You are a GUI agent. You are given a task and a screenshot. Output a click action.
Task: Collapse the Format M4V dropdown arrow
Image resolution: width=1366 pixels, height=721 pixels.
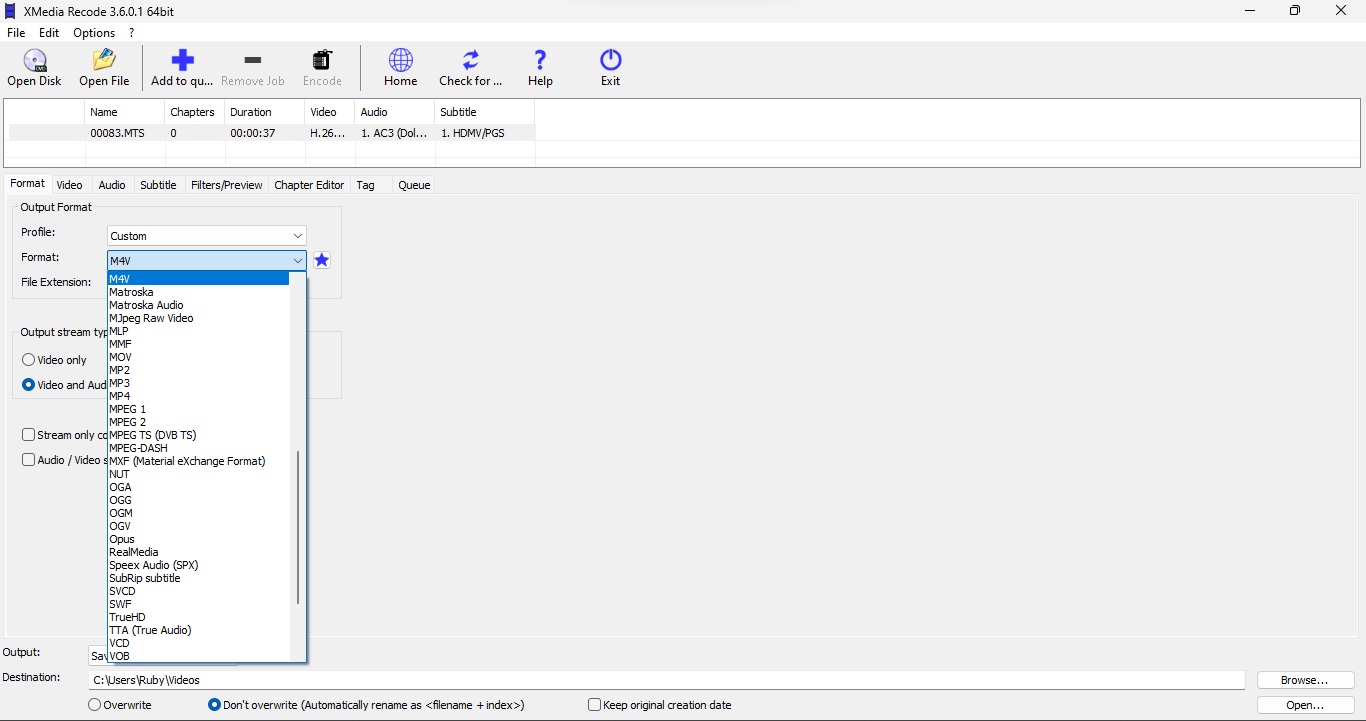tap(297, 261)
